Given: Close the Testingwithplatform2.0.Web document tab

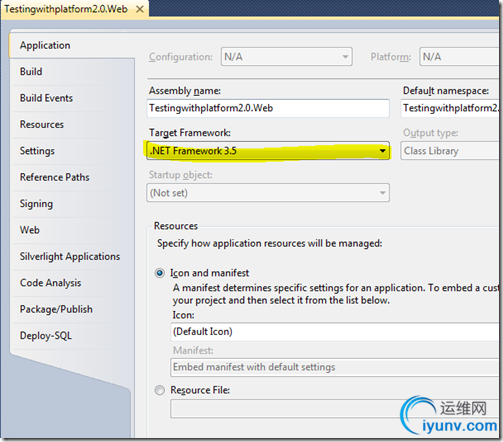Looking at the screenshot, I should tap(140, 9).
